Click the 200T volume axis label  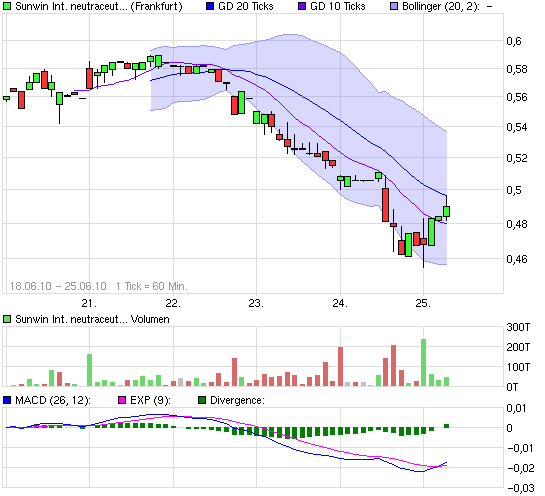[x=518, y=347]
